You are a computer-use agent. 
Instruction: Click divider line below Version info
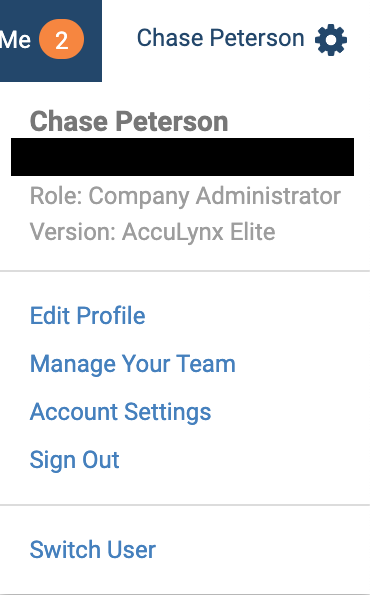(x=185, y=271)
